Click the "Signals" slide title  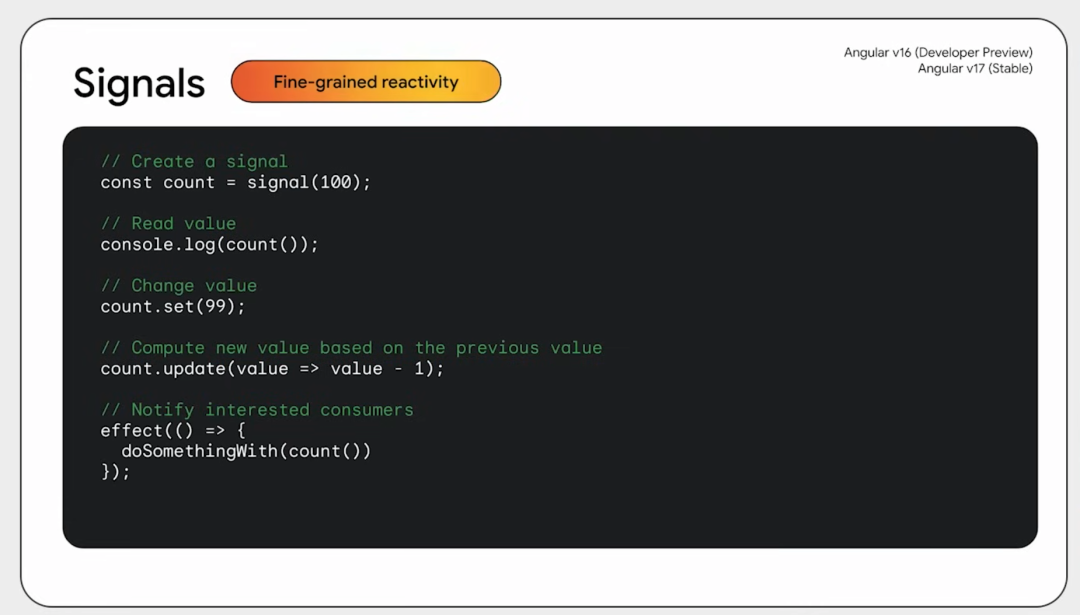(139, 84)
